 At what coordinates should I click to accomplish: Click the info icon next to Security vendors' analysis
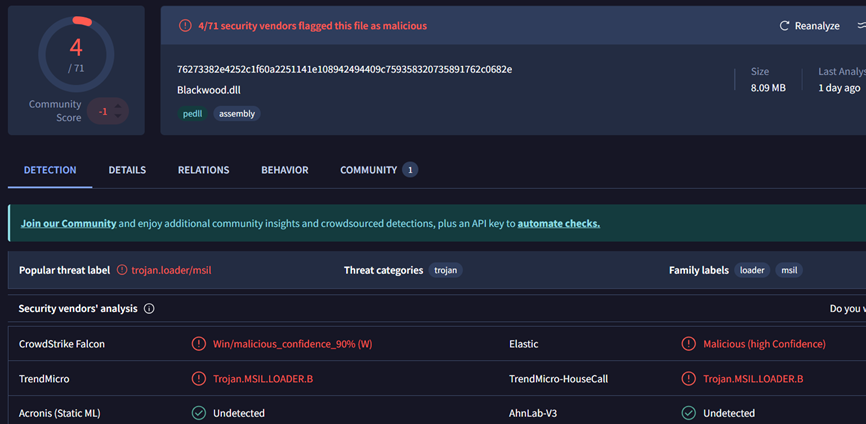click(x=149, y=309)
